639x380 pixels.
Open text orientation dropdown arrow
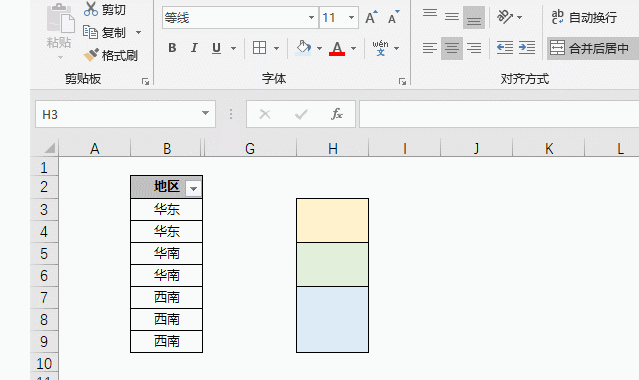click(x=519, y=18)
